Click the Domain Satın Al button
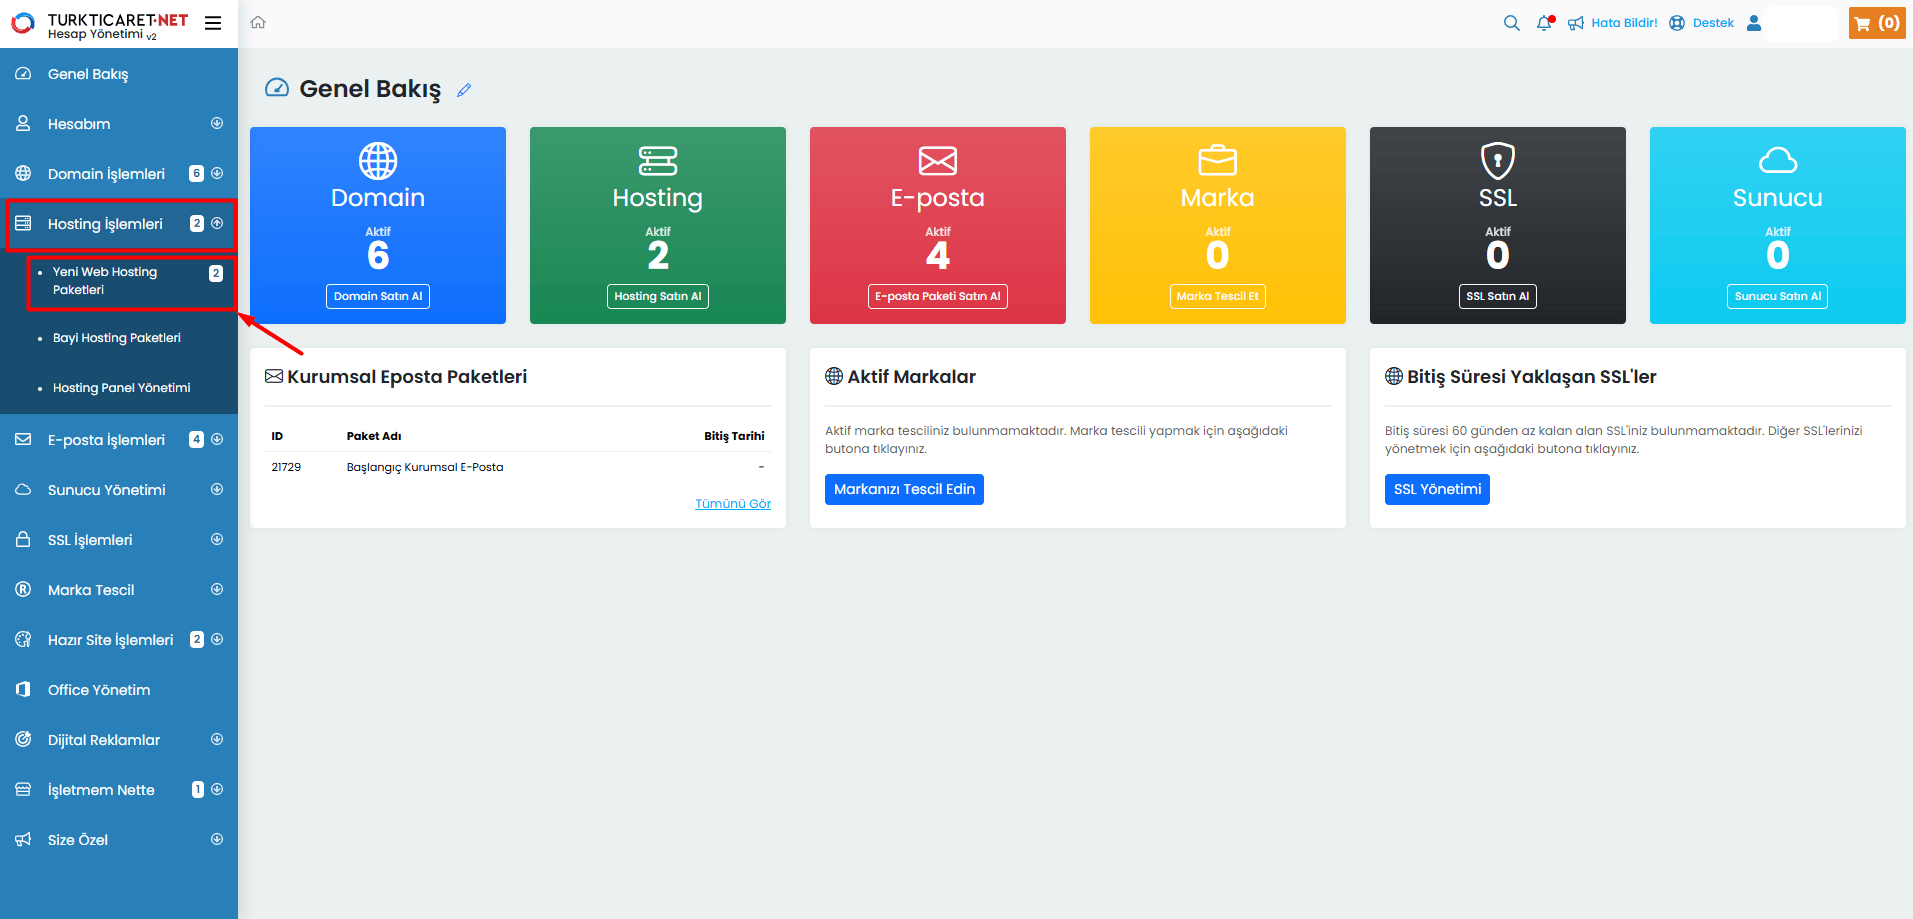This screenshot has height=919, width=1913. (x=378, y=296)
